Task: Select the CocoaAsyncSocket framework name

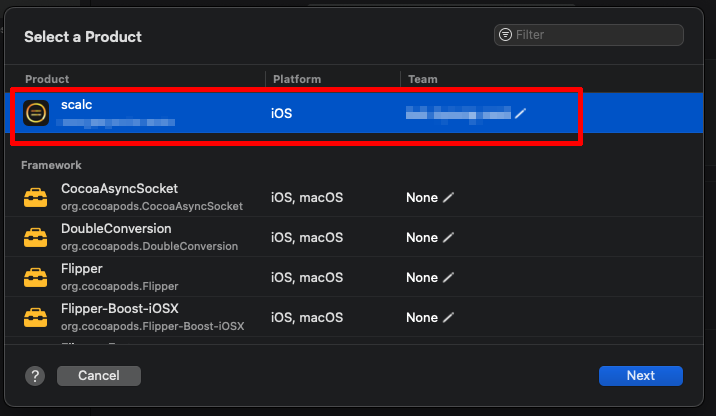Action: (119, 189)
